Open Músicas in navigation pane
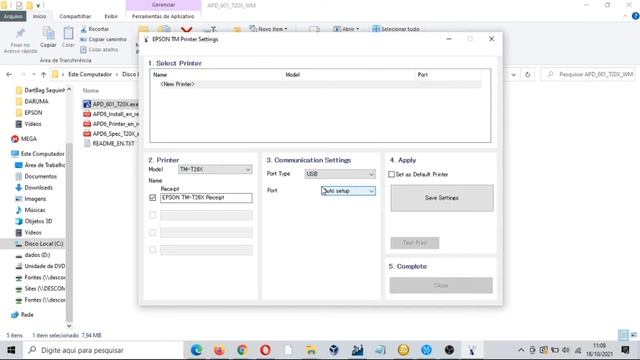 pyautogui.click(x=30, y=210)
